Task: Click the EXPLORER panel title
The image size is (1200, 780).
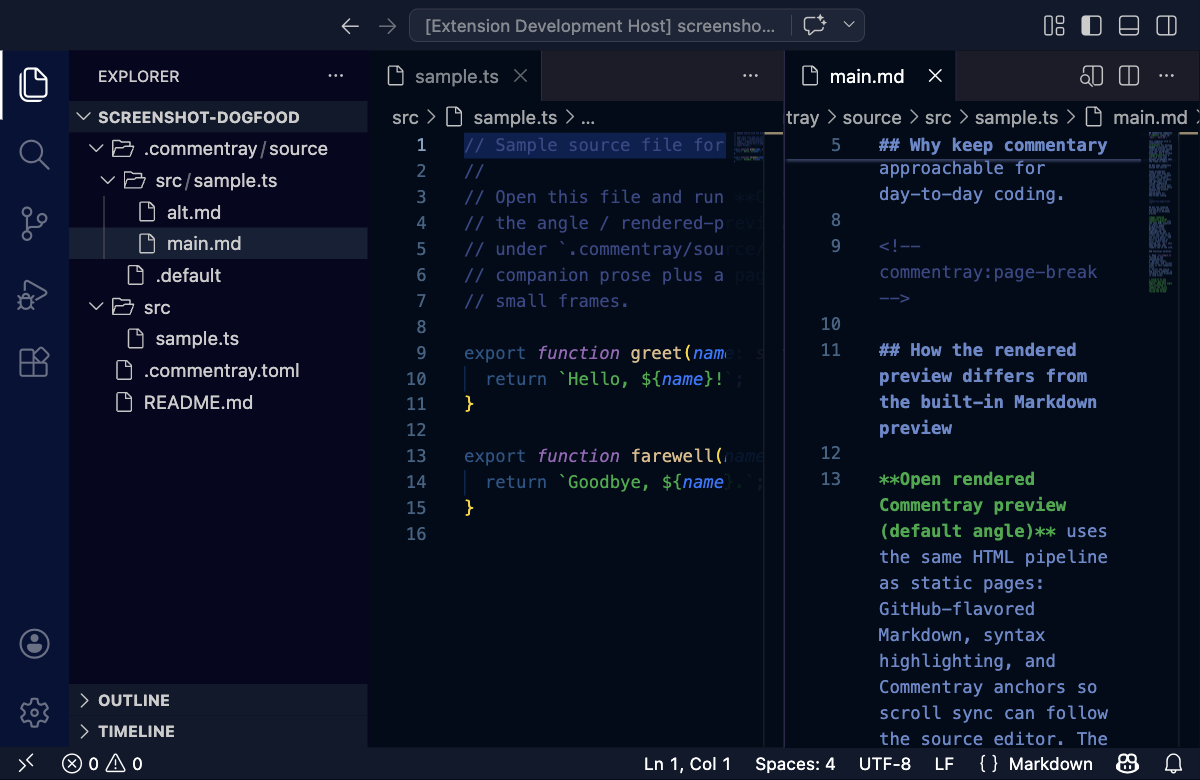Action: [x=139, y=76]
